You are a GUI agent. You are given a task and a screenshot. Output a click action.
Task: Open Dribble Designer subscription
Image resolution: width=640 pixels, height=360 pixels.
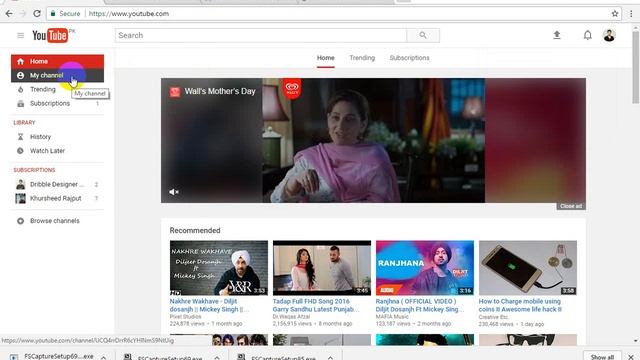(58, 184)
